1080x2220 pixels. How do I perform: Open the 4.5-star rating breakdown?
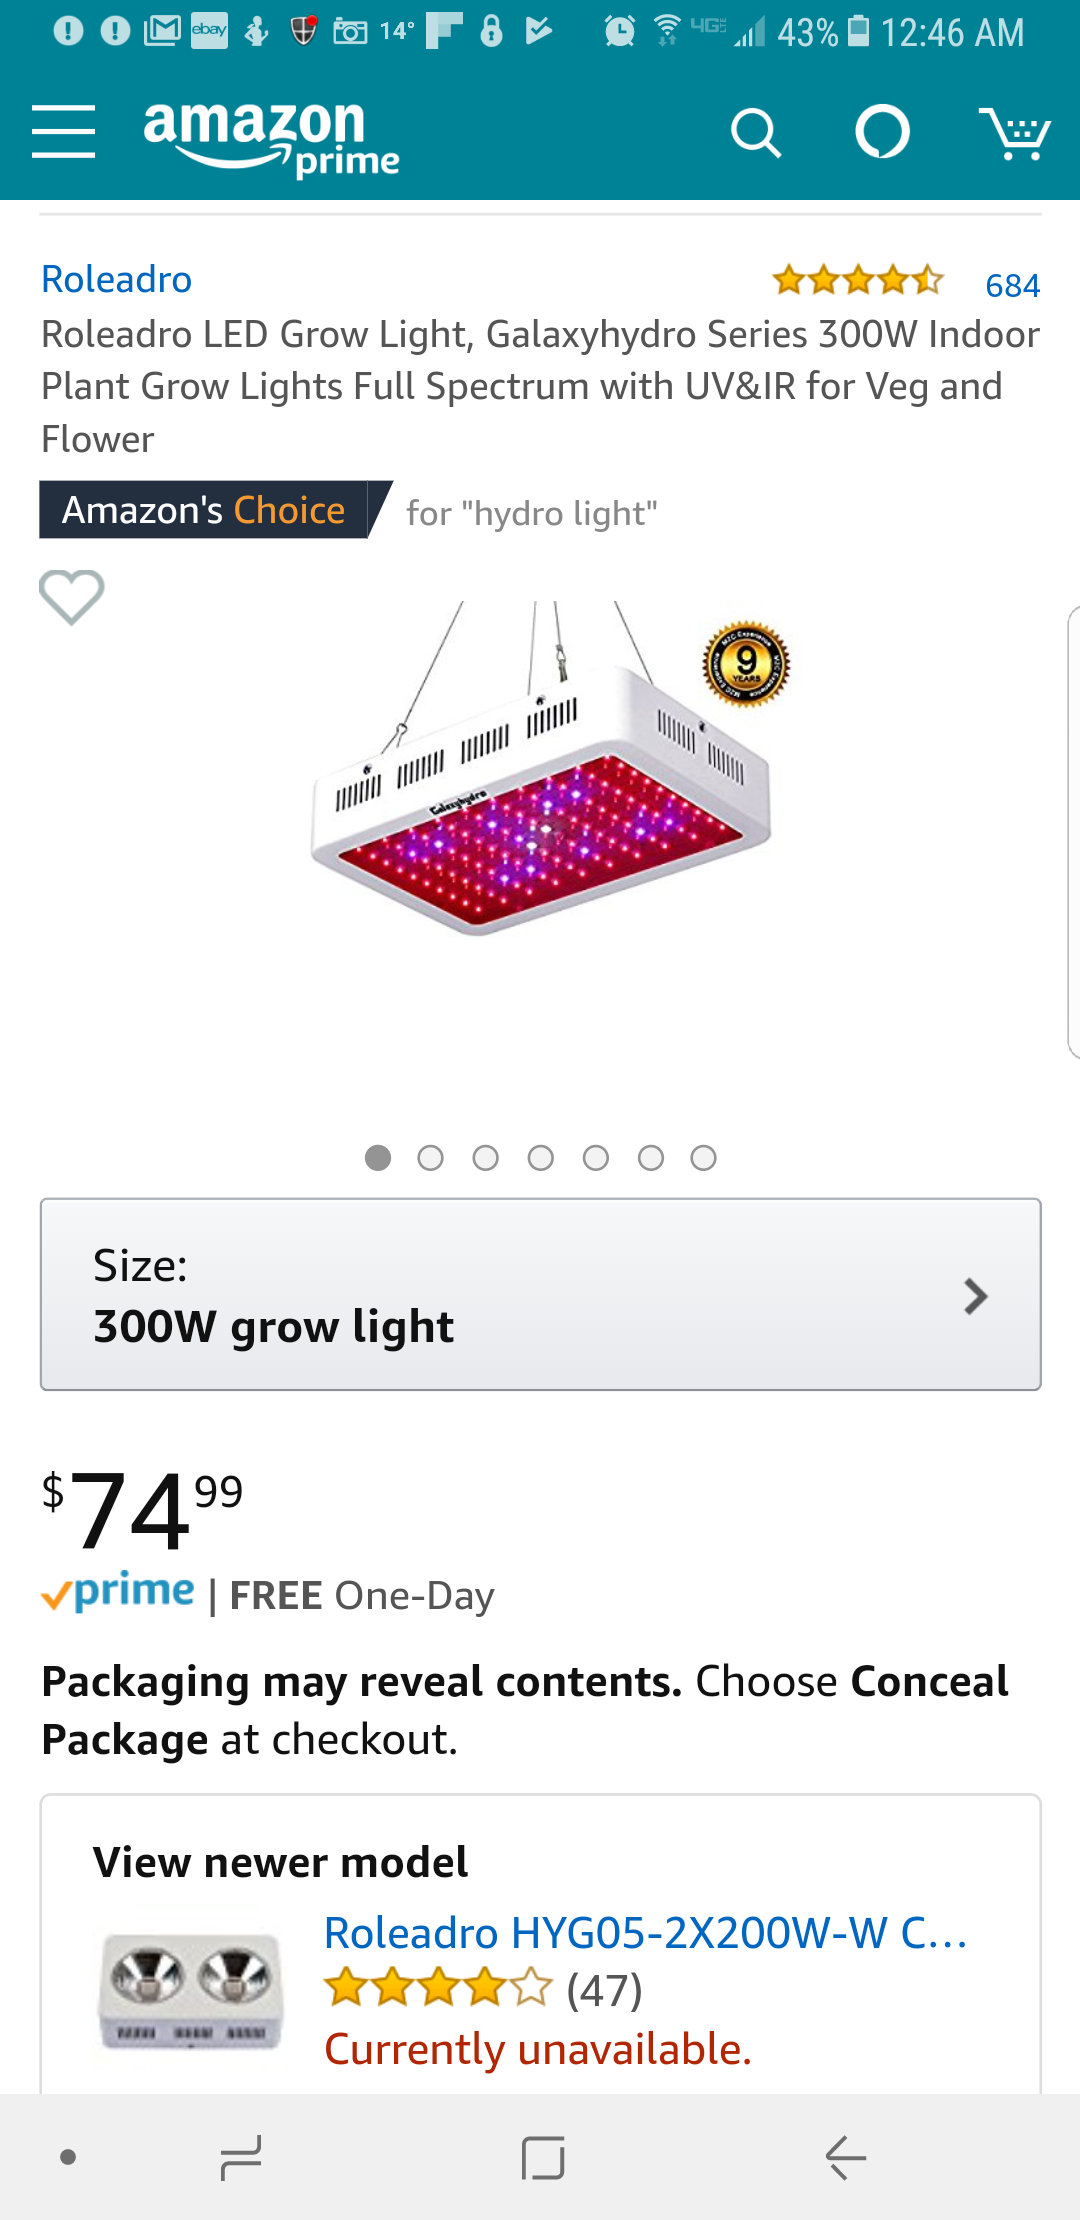tap(857, 280)
